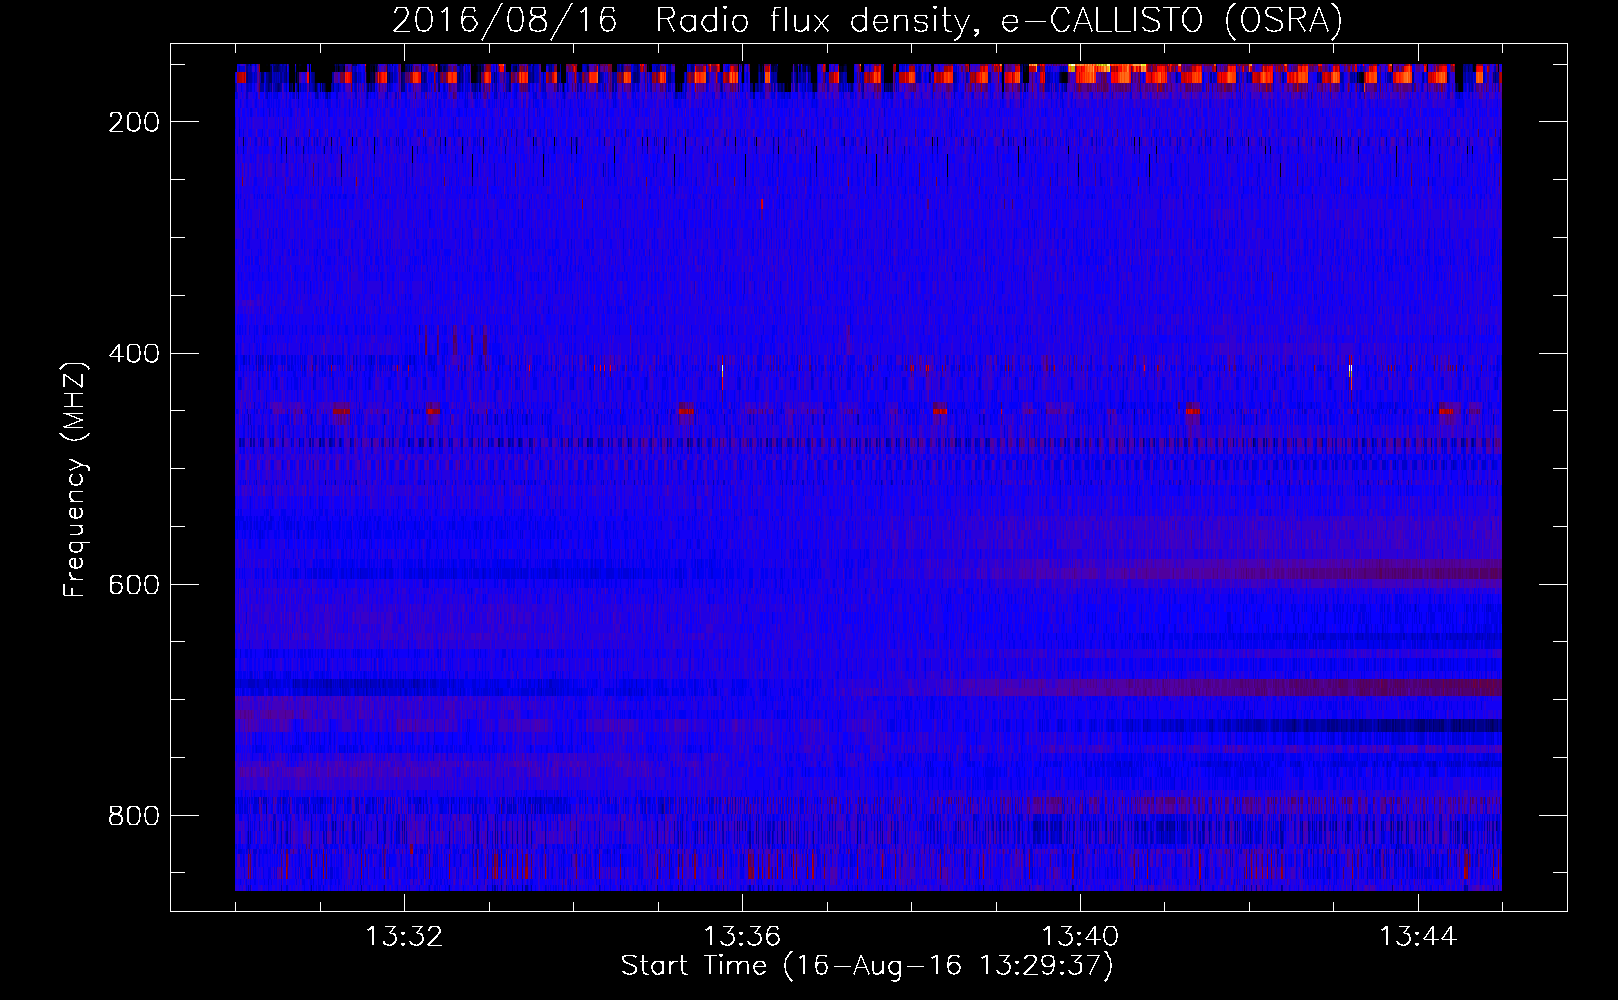Click the 600 frequency tick label
The image size is (1618, 1000).
pos(134,585)
